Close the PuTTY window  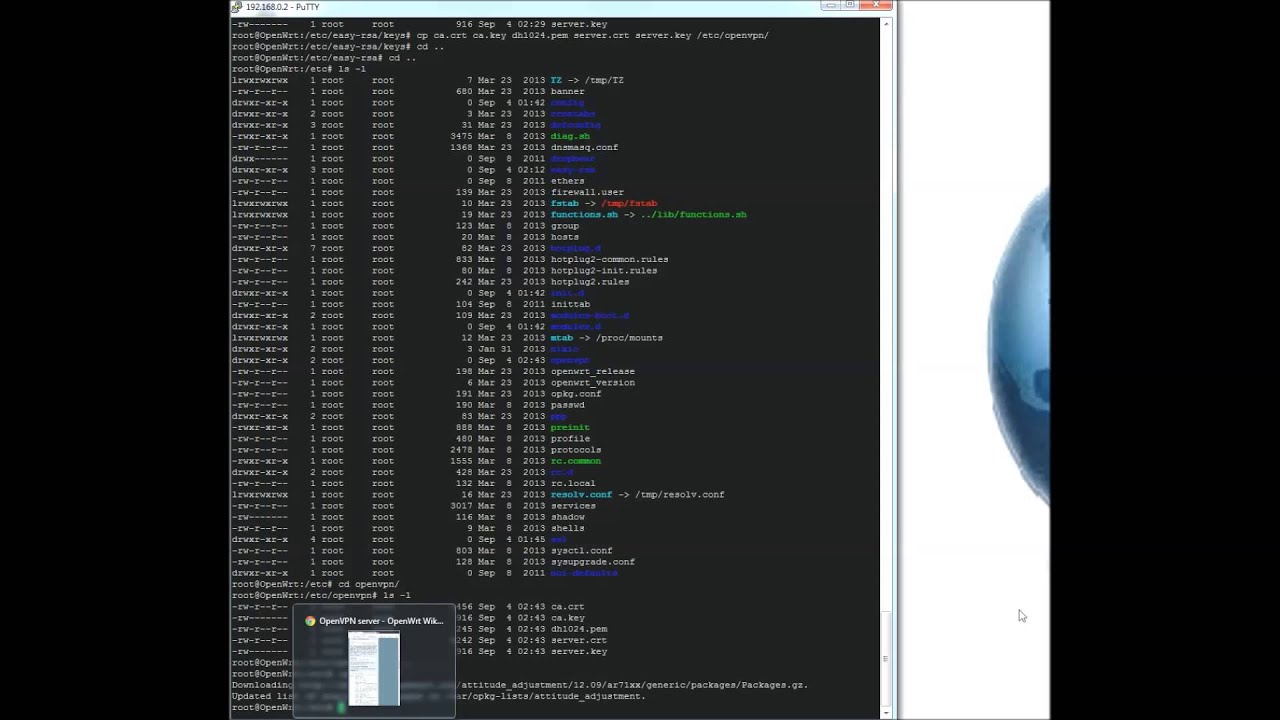point(876,5)
